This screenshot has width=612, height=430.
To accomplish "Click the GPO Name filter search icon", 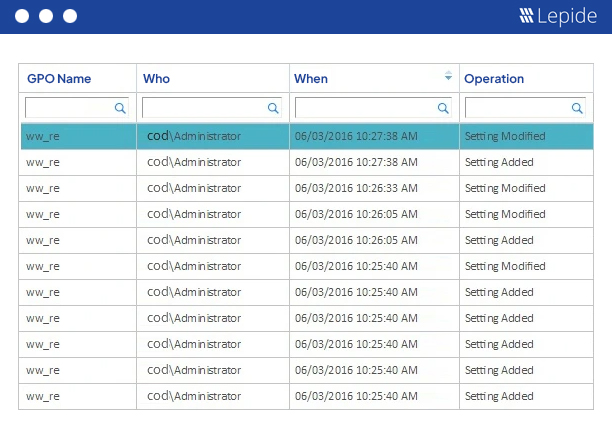I will pos(120,108).
